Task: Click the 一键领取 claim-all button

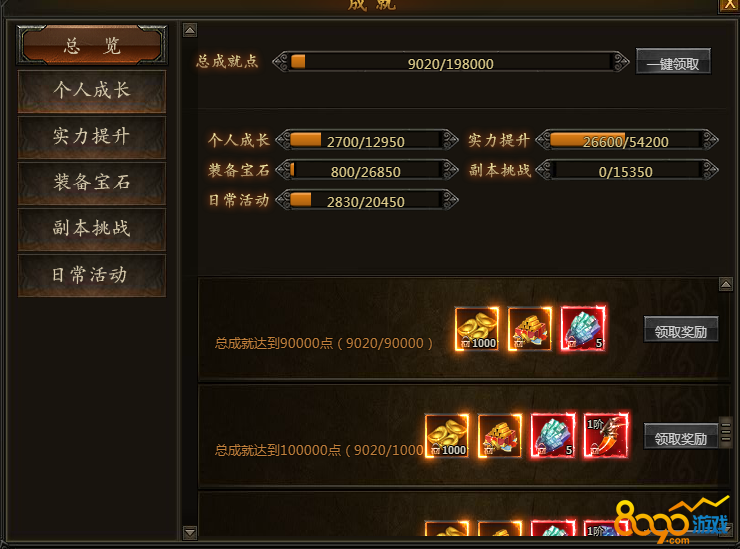Action: coord(673,61)
